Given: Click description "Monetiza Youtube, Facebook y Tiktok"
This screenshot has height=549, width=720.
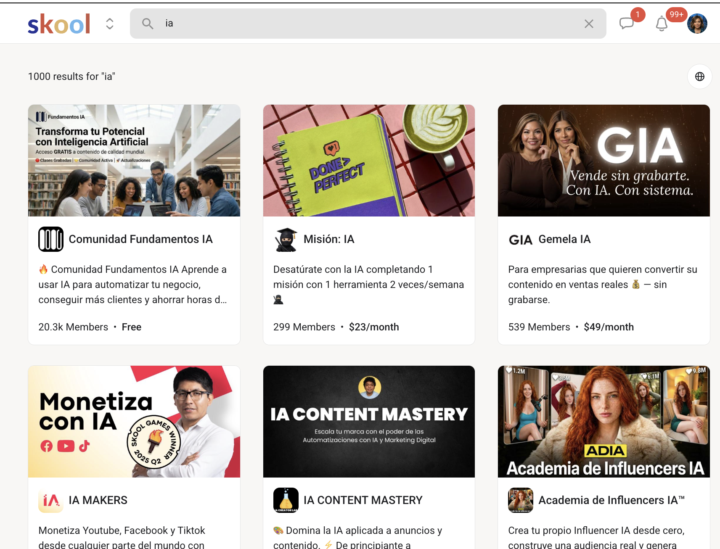Looking at the screenshot, I should tap(122, 538).
